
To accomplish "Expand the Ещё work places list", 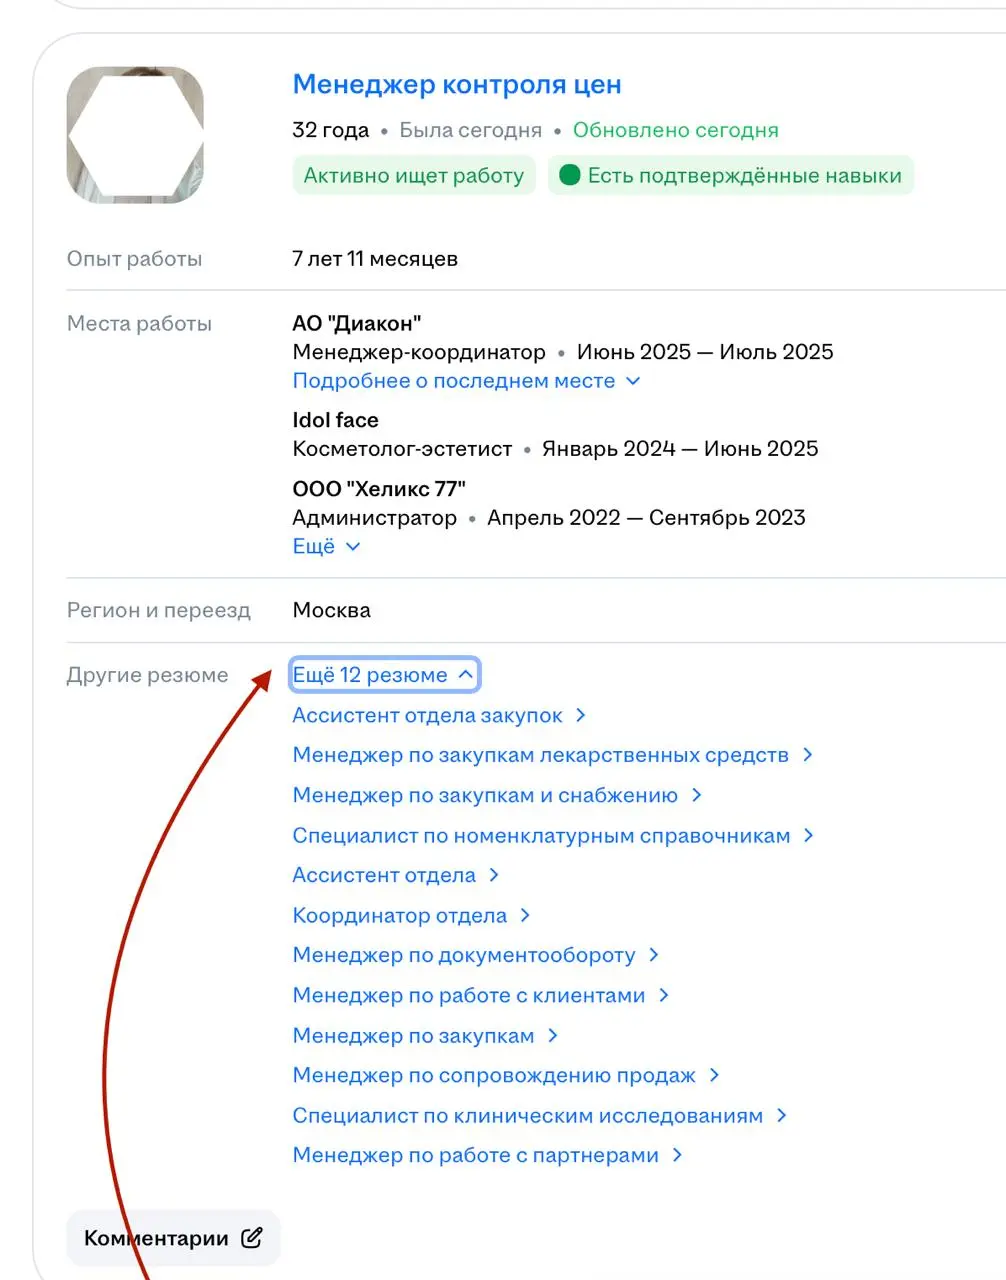I will coord(326,546).
